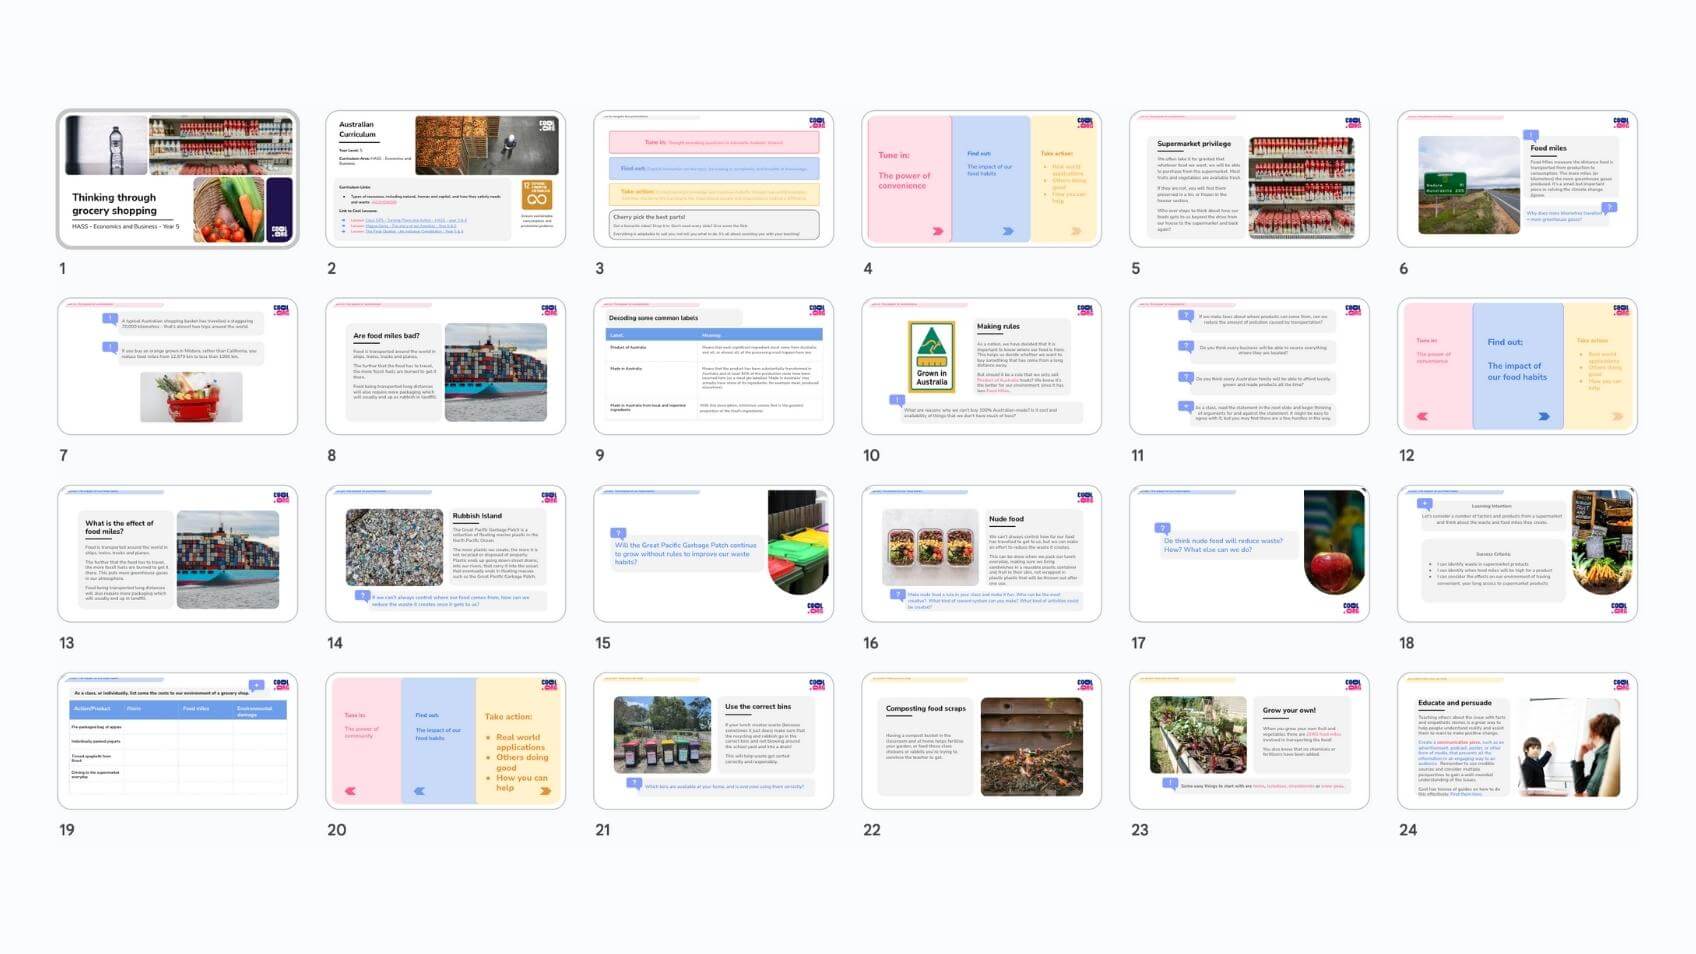This screenshot has height=954, width=1696.
Task: Click blue forward arrow on slide 12
Action: (1543, 417)
